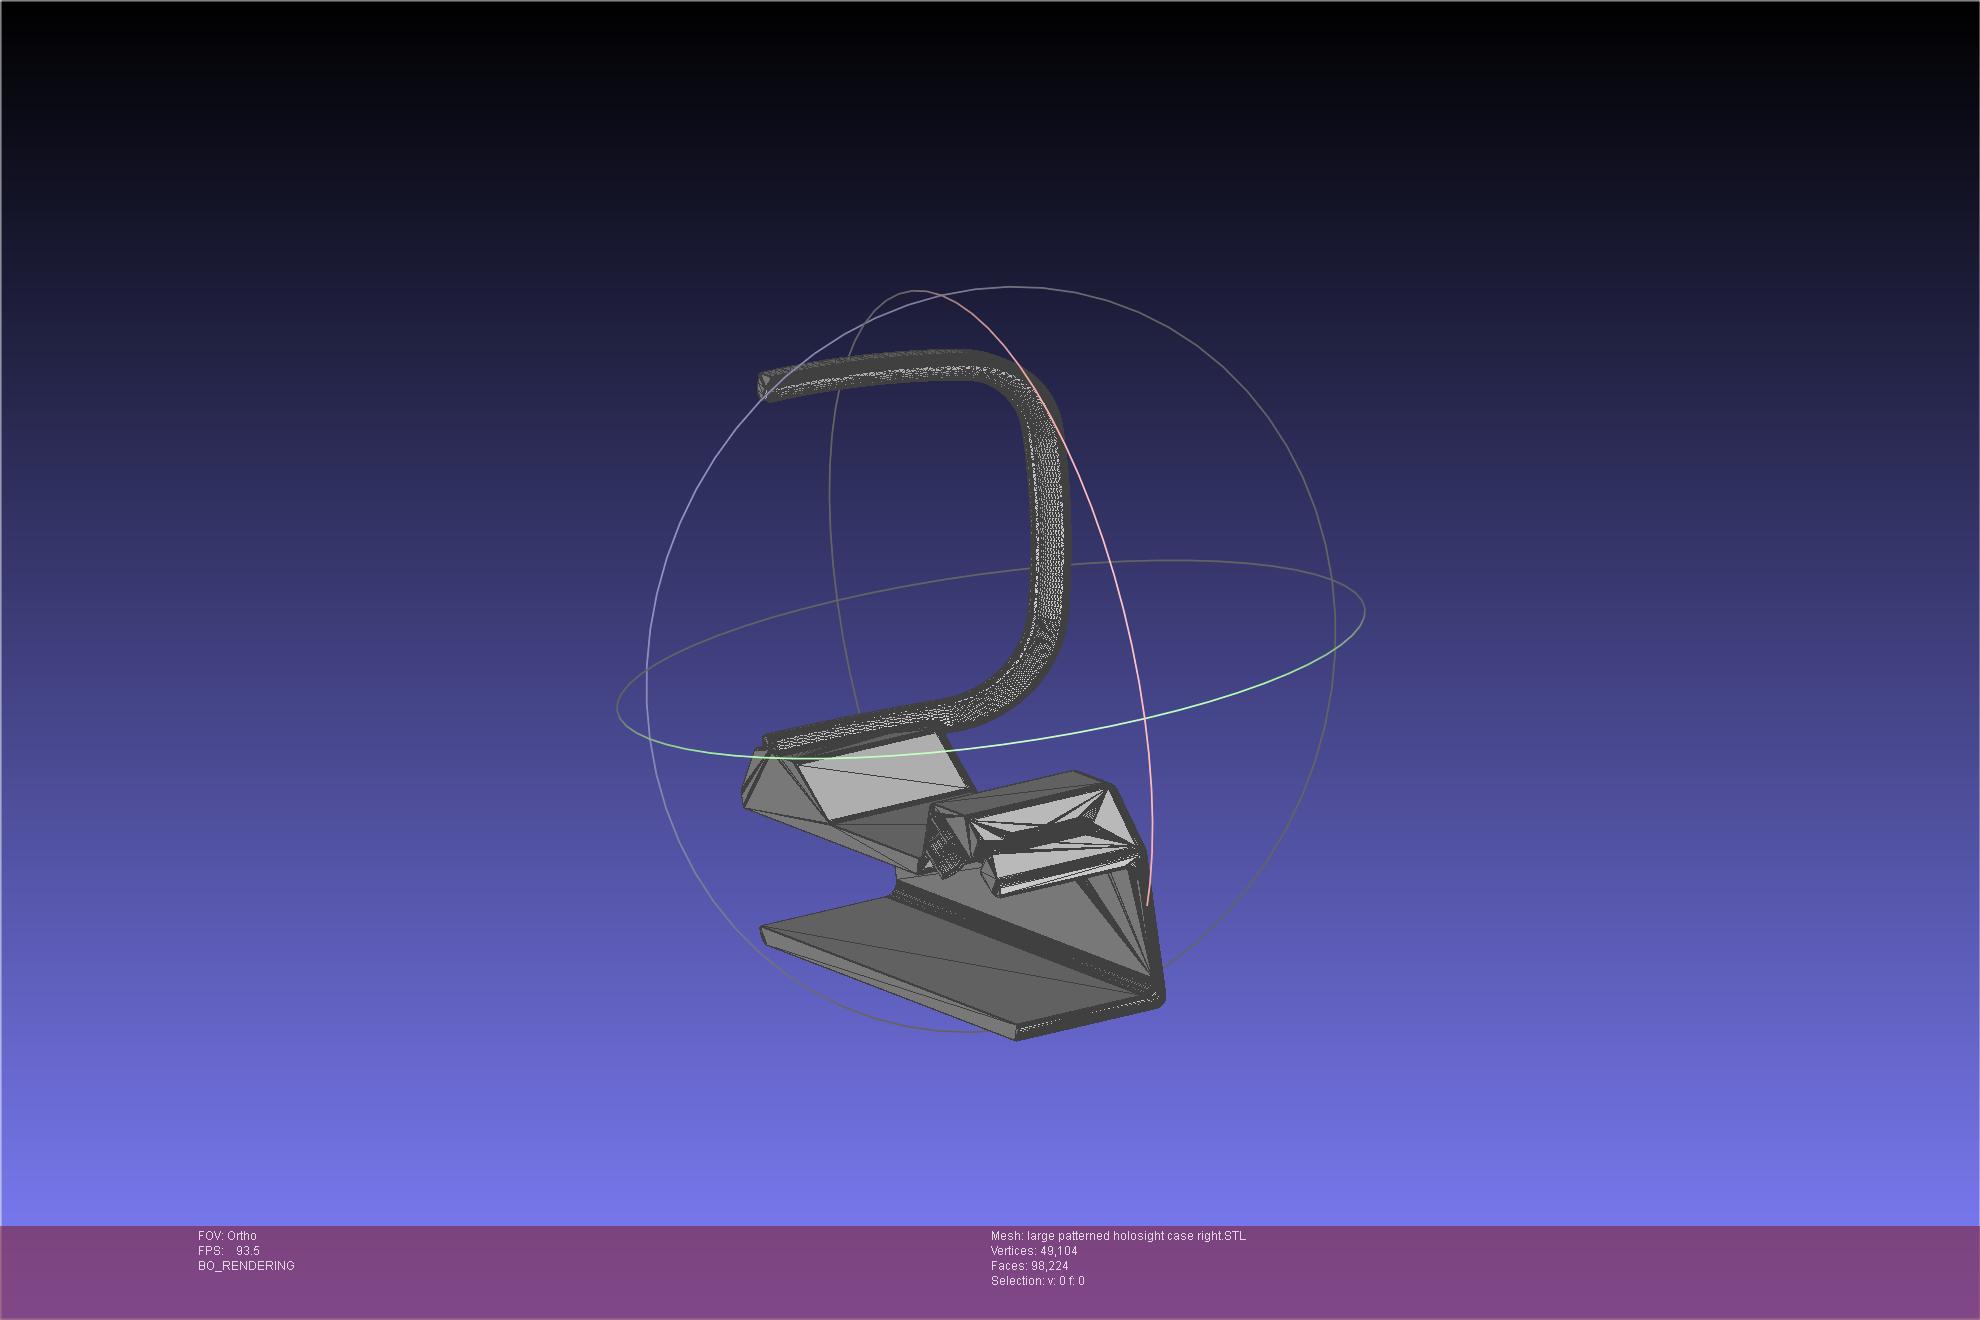Click the Vertices count readout
Screen dimensions: 1980x1320
click(1034, 1251)
